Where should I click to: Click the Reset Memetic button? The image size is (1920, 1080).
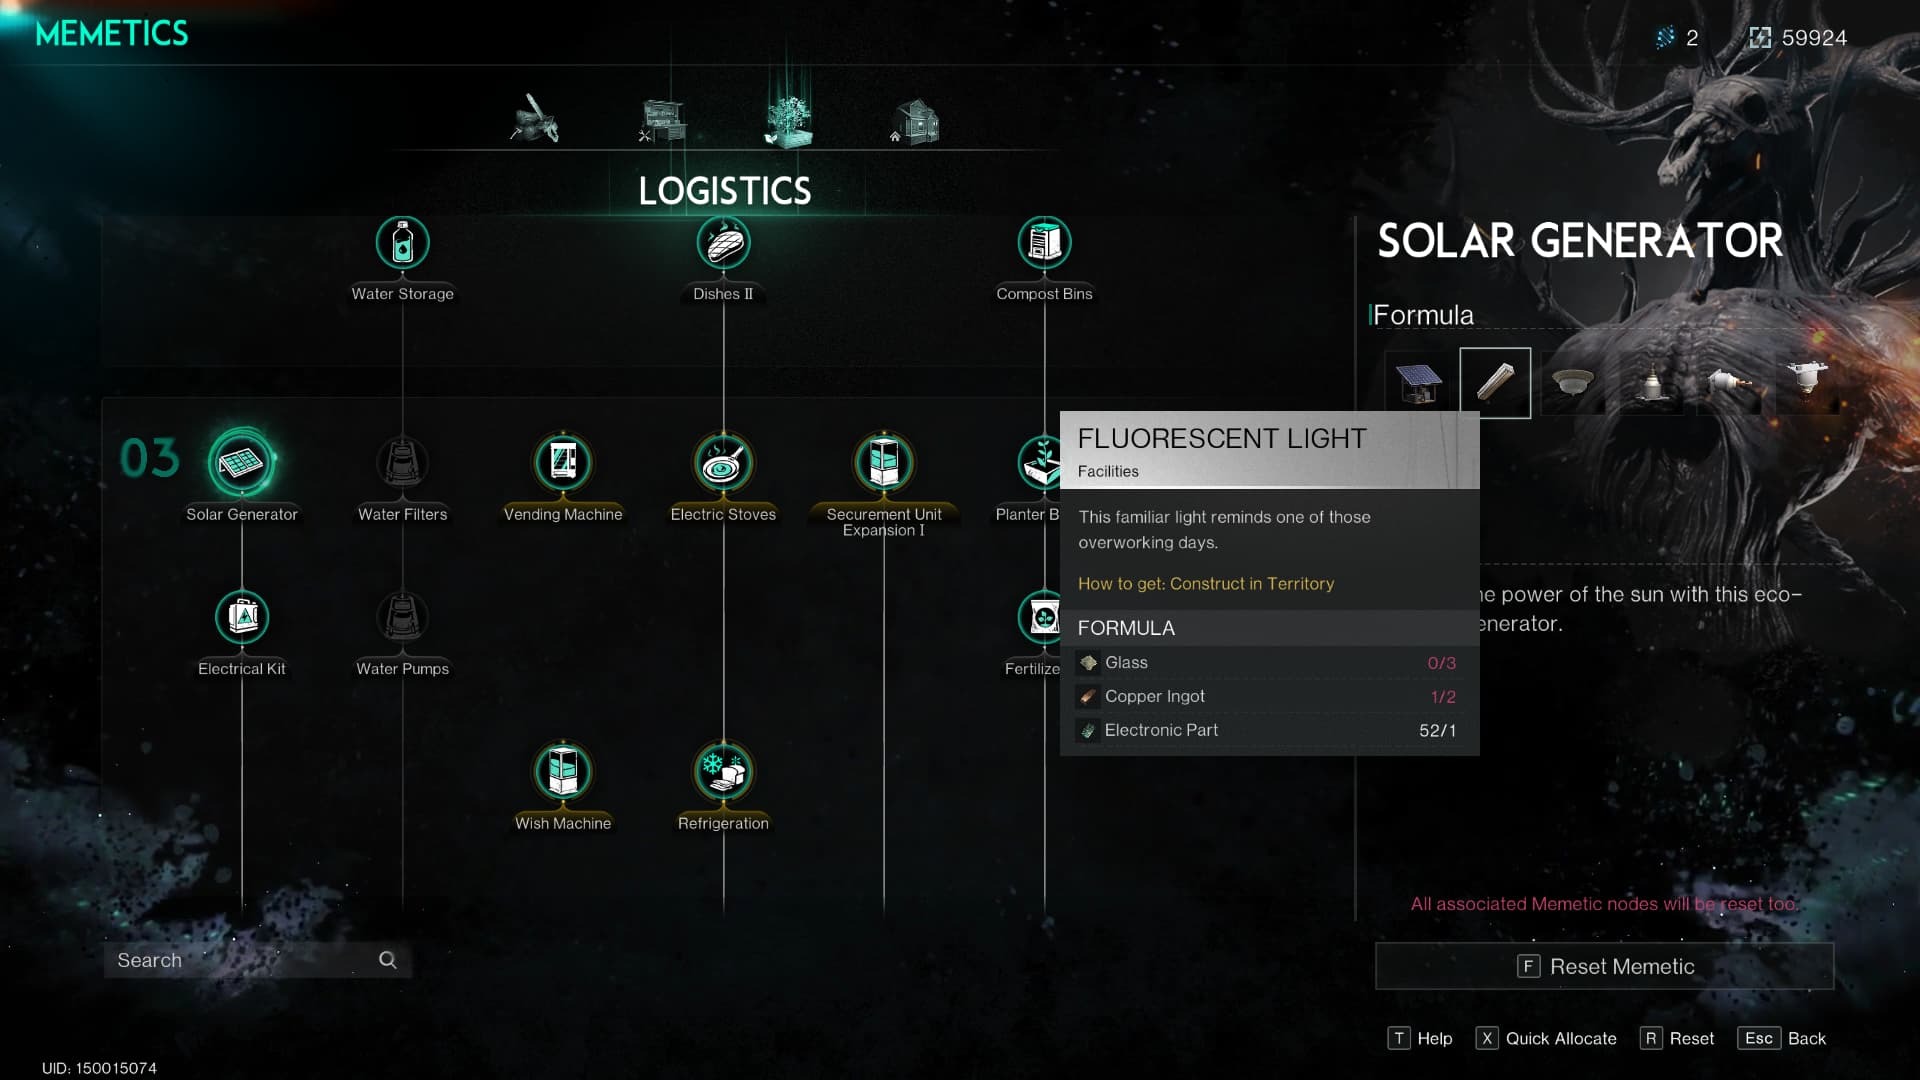(x=1604, y=965)
